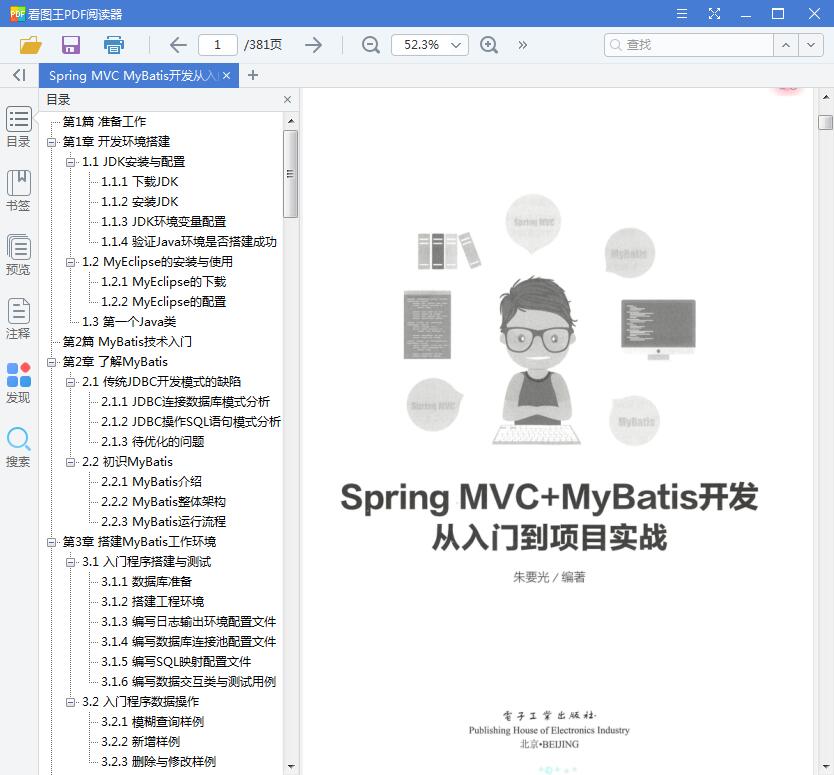Go to the next page arrow
The width and height of the screenshot is (834, 775).
tap(314, 45)
